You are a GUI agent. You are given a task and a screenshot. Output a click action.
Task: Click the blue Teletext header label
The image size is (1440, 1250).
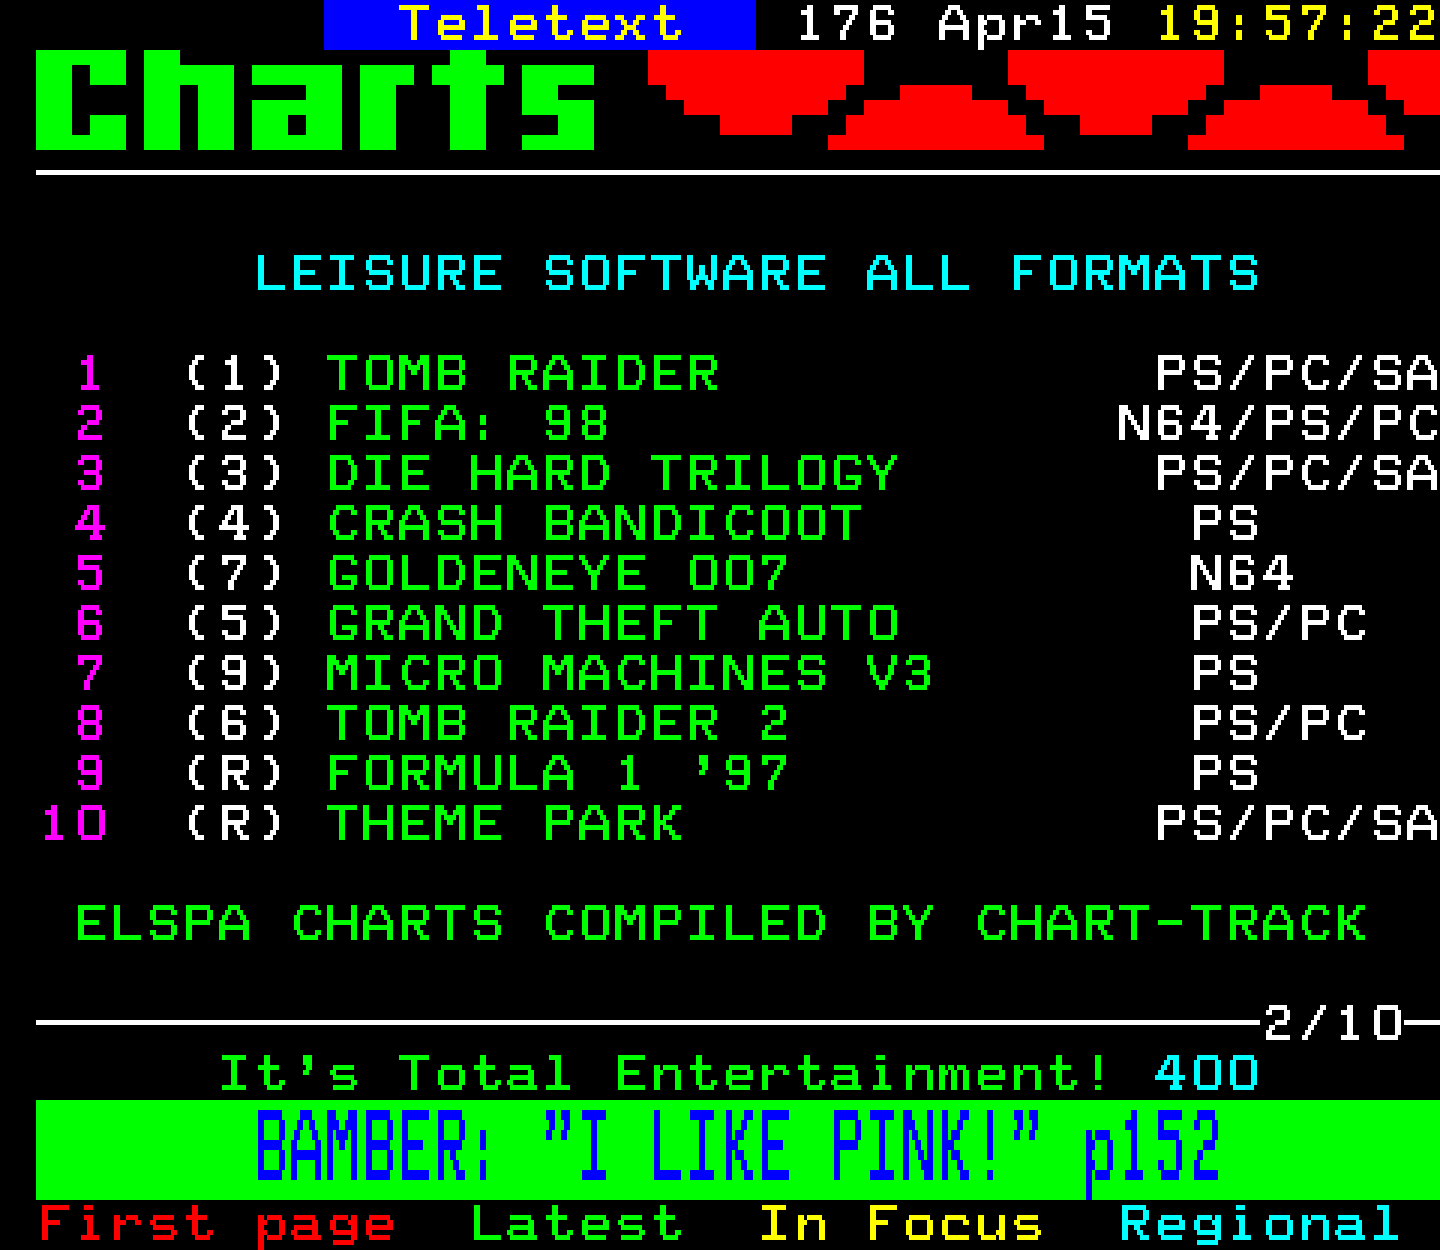(540, 24)
